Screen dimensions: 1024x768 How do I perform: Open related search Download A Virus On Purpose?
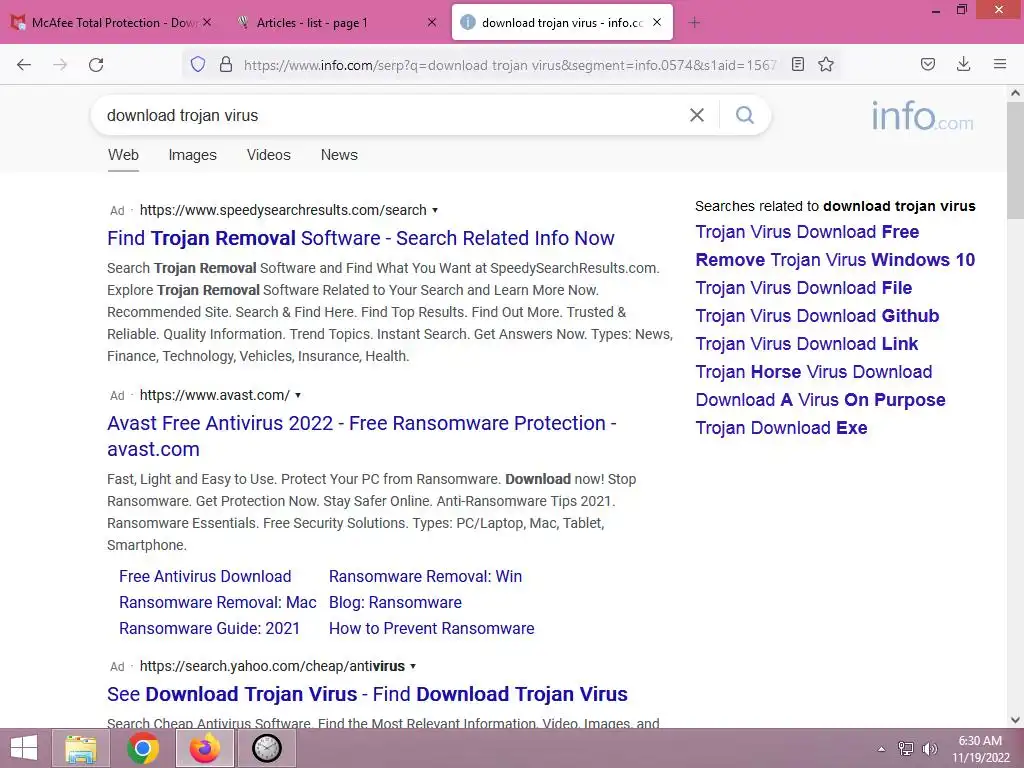820,400
